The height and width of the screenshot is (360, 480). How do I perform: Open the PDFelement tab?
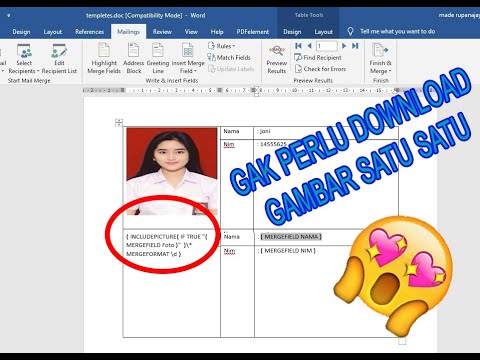(253, 32)
